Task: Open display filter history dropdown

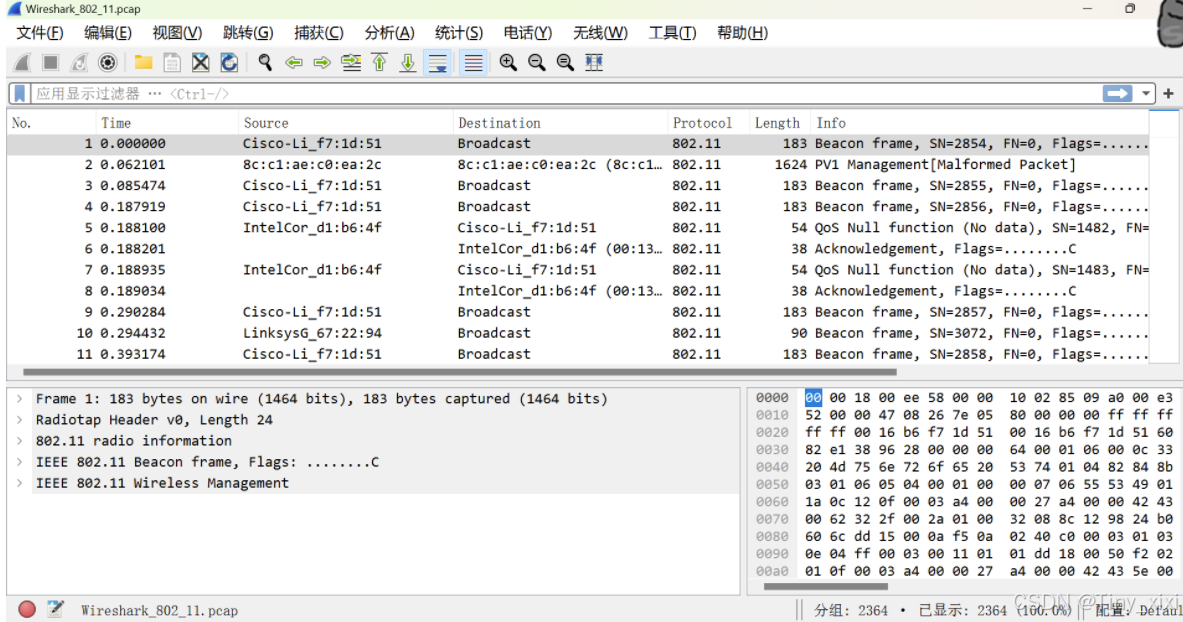Action: pyautogui.click(x=1146, y=94)
